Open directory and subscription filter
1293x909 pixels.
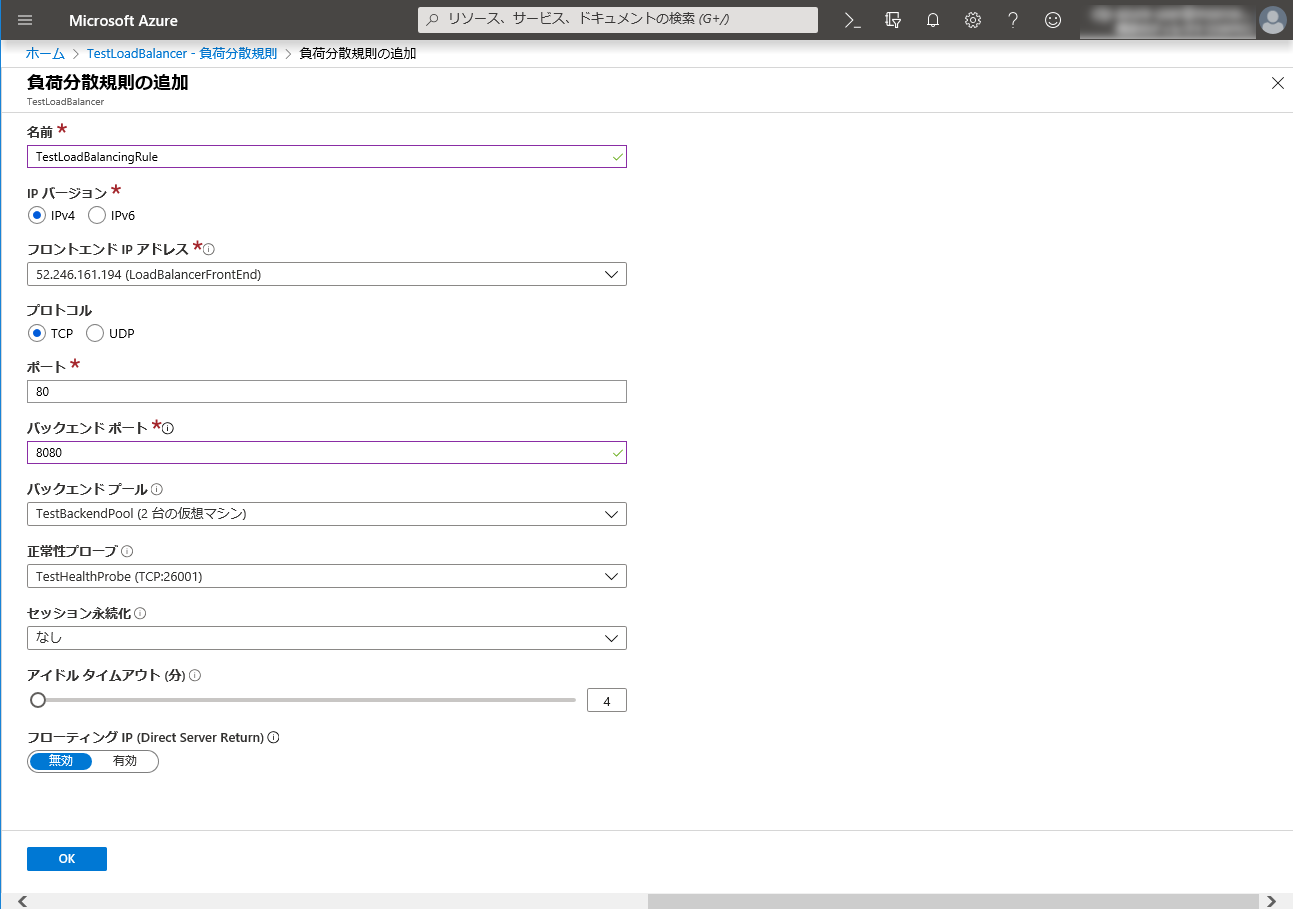(x=893, y=20)
